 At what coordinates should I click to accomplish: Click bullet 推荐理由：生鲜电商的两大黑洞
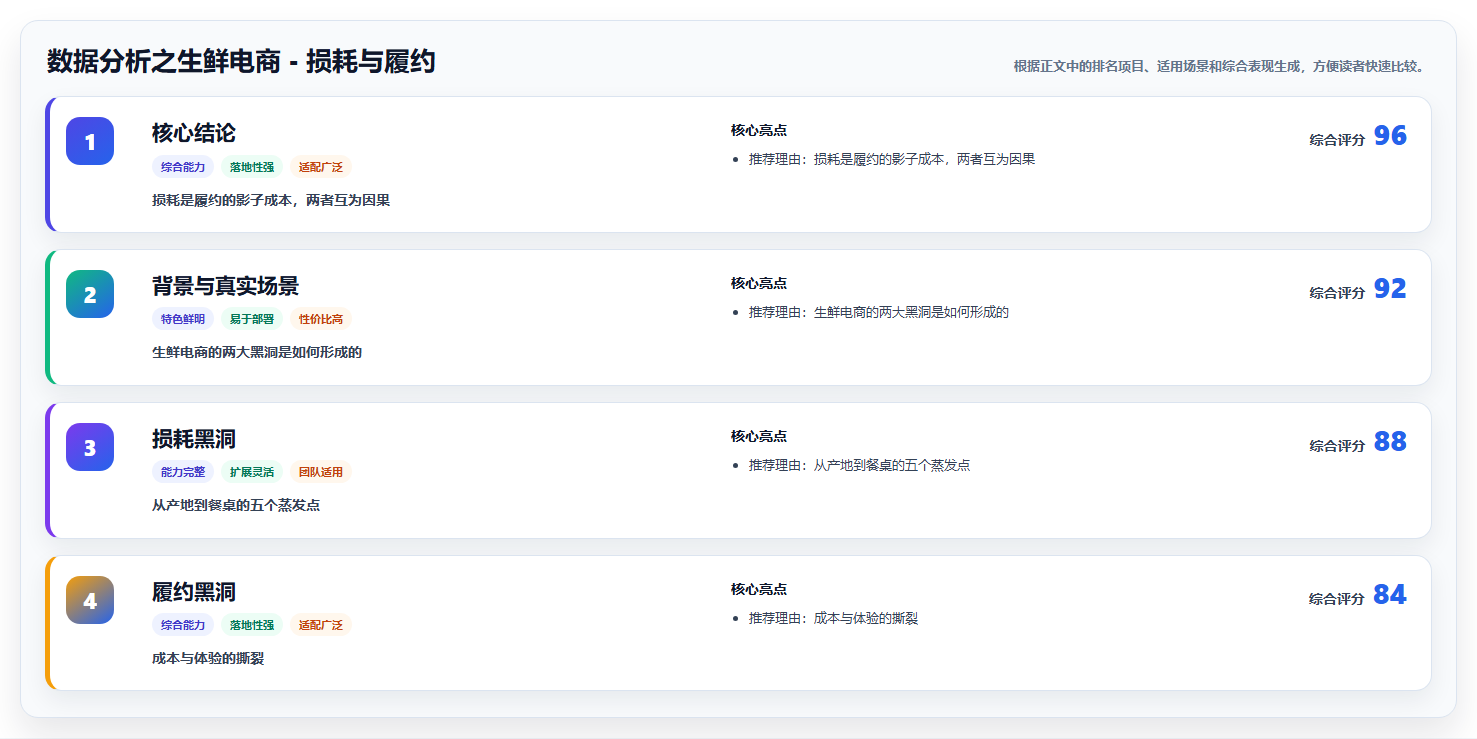[x=879, y=312]
